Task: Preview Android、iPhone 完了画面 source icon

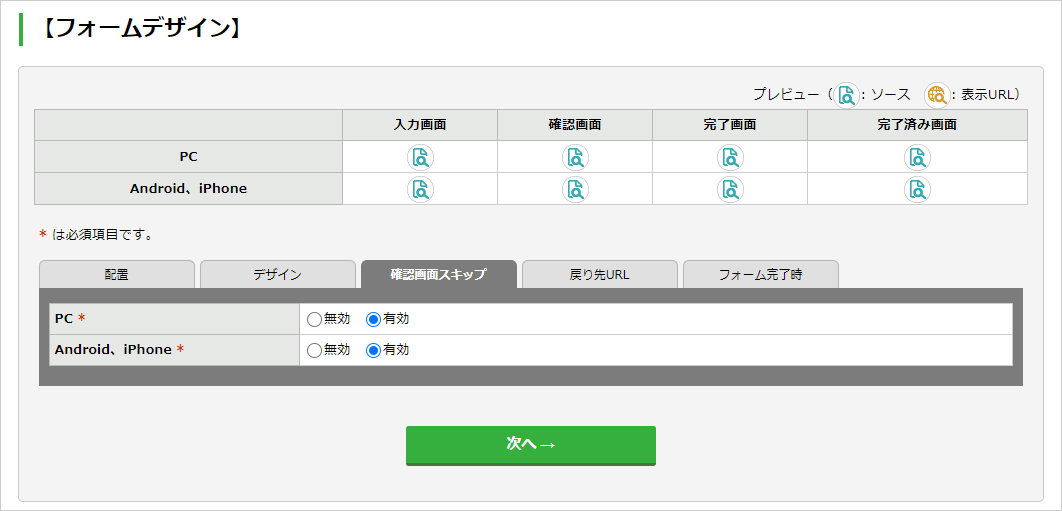Action: coord(730,189)
